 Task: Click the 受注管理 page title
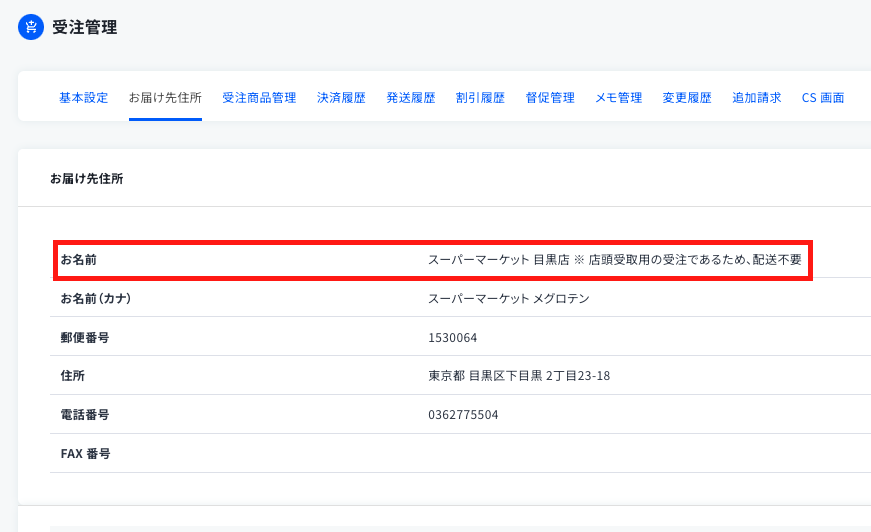(x=84, y=27)
